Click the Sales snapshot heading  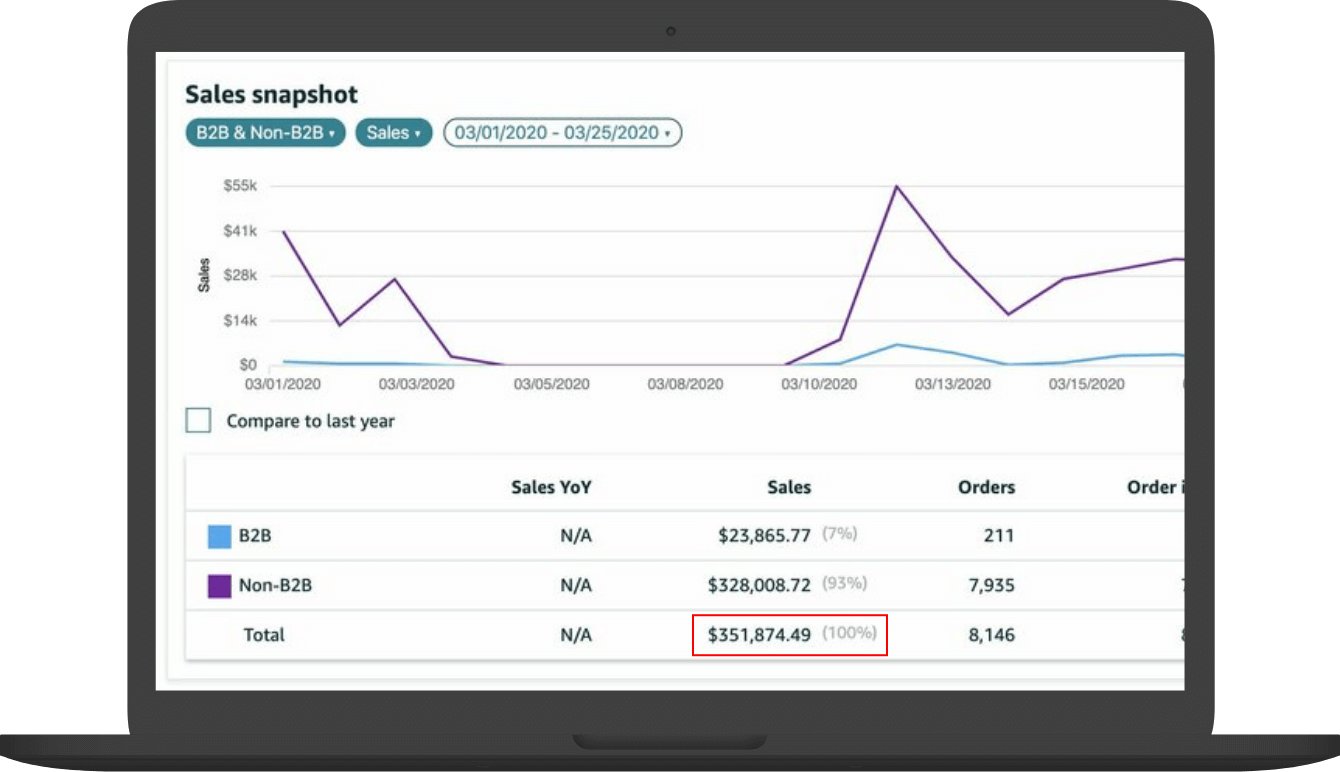coord(271,95)
